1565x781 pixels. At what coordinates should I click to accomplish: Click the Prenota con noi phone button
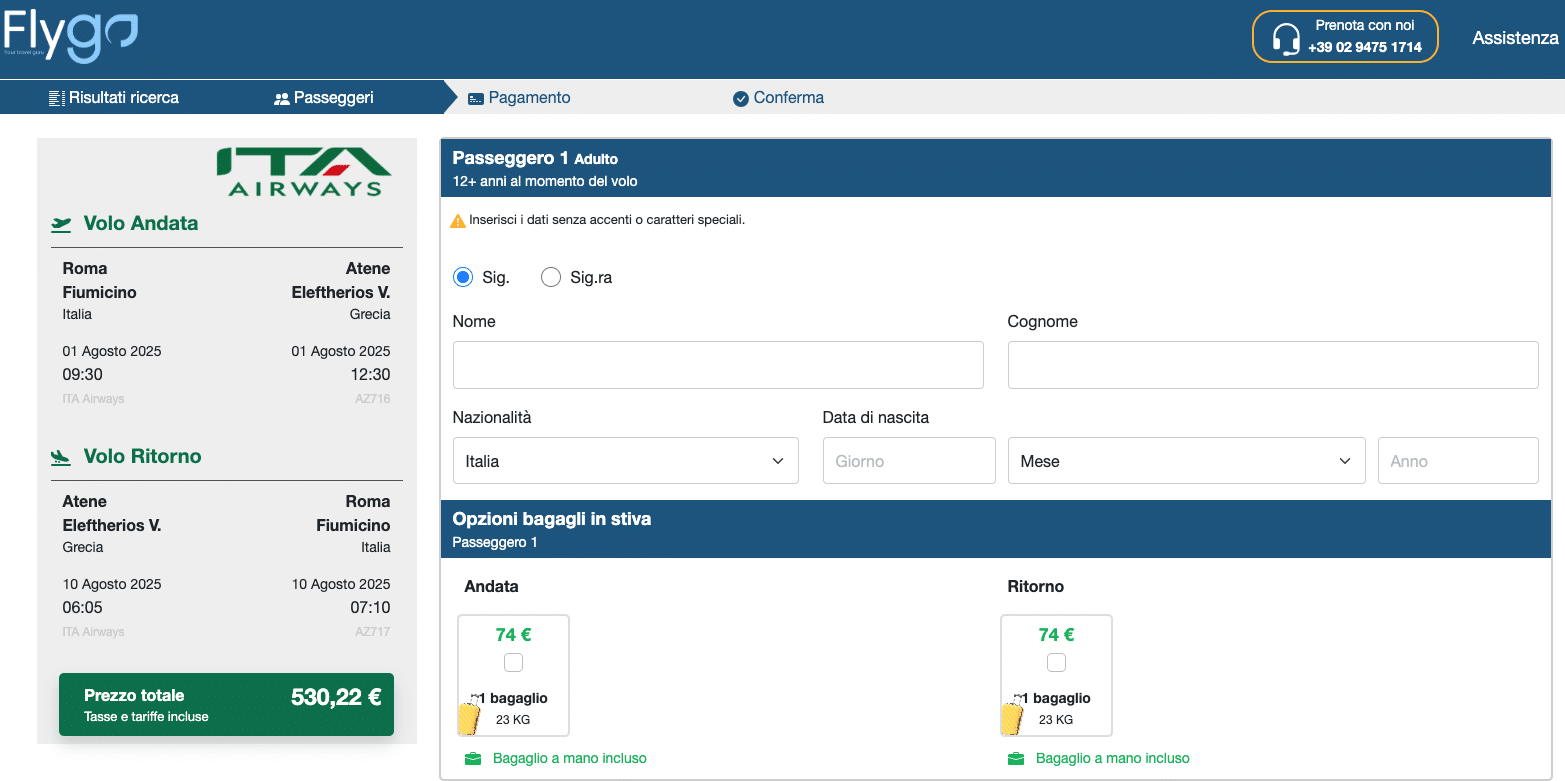1345,38
